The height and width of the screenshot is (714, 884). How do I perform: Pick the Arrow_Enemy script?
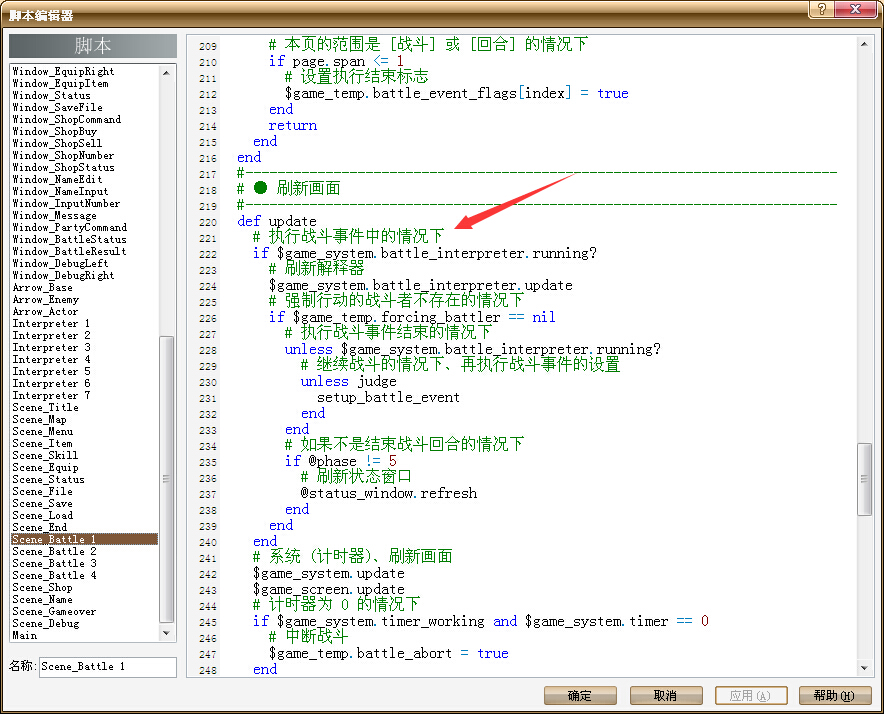[x=46, y=299]
